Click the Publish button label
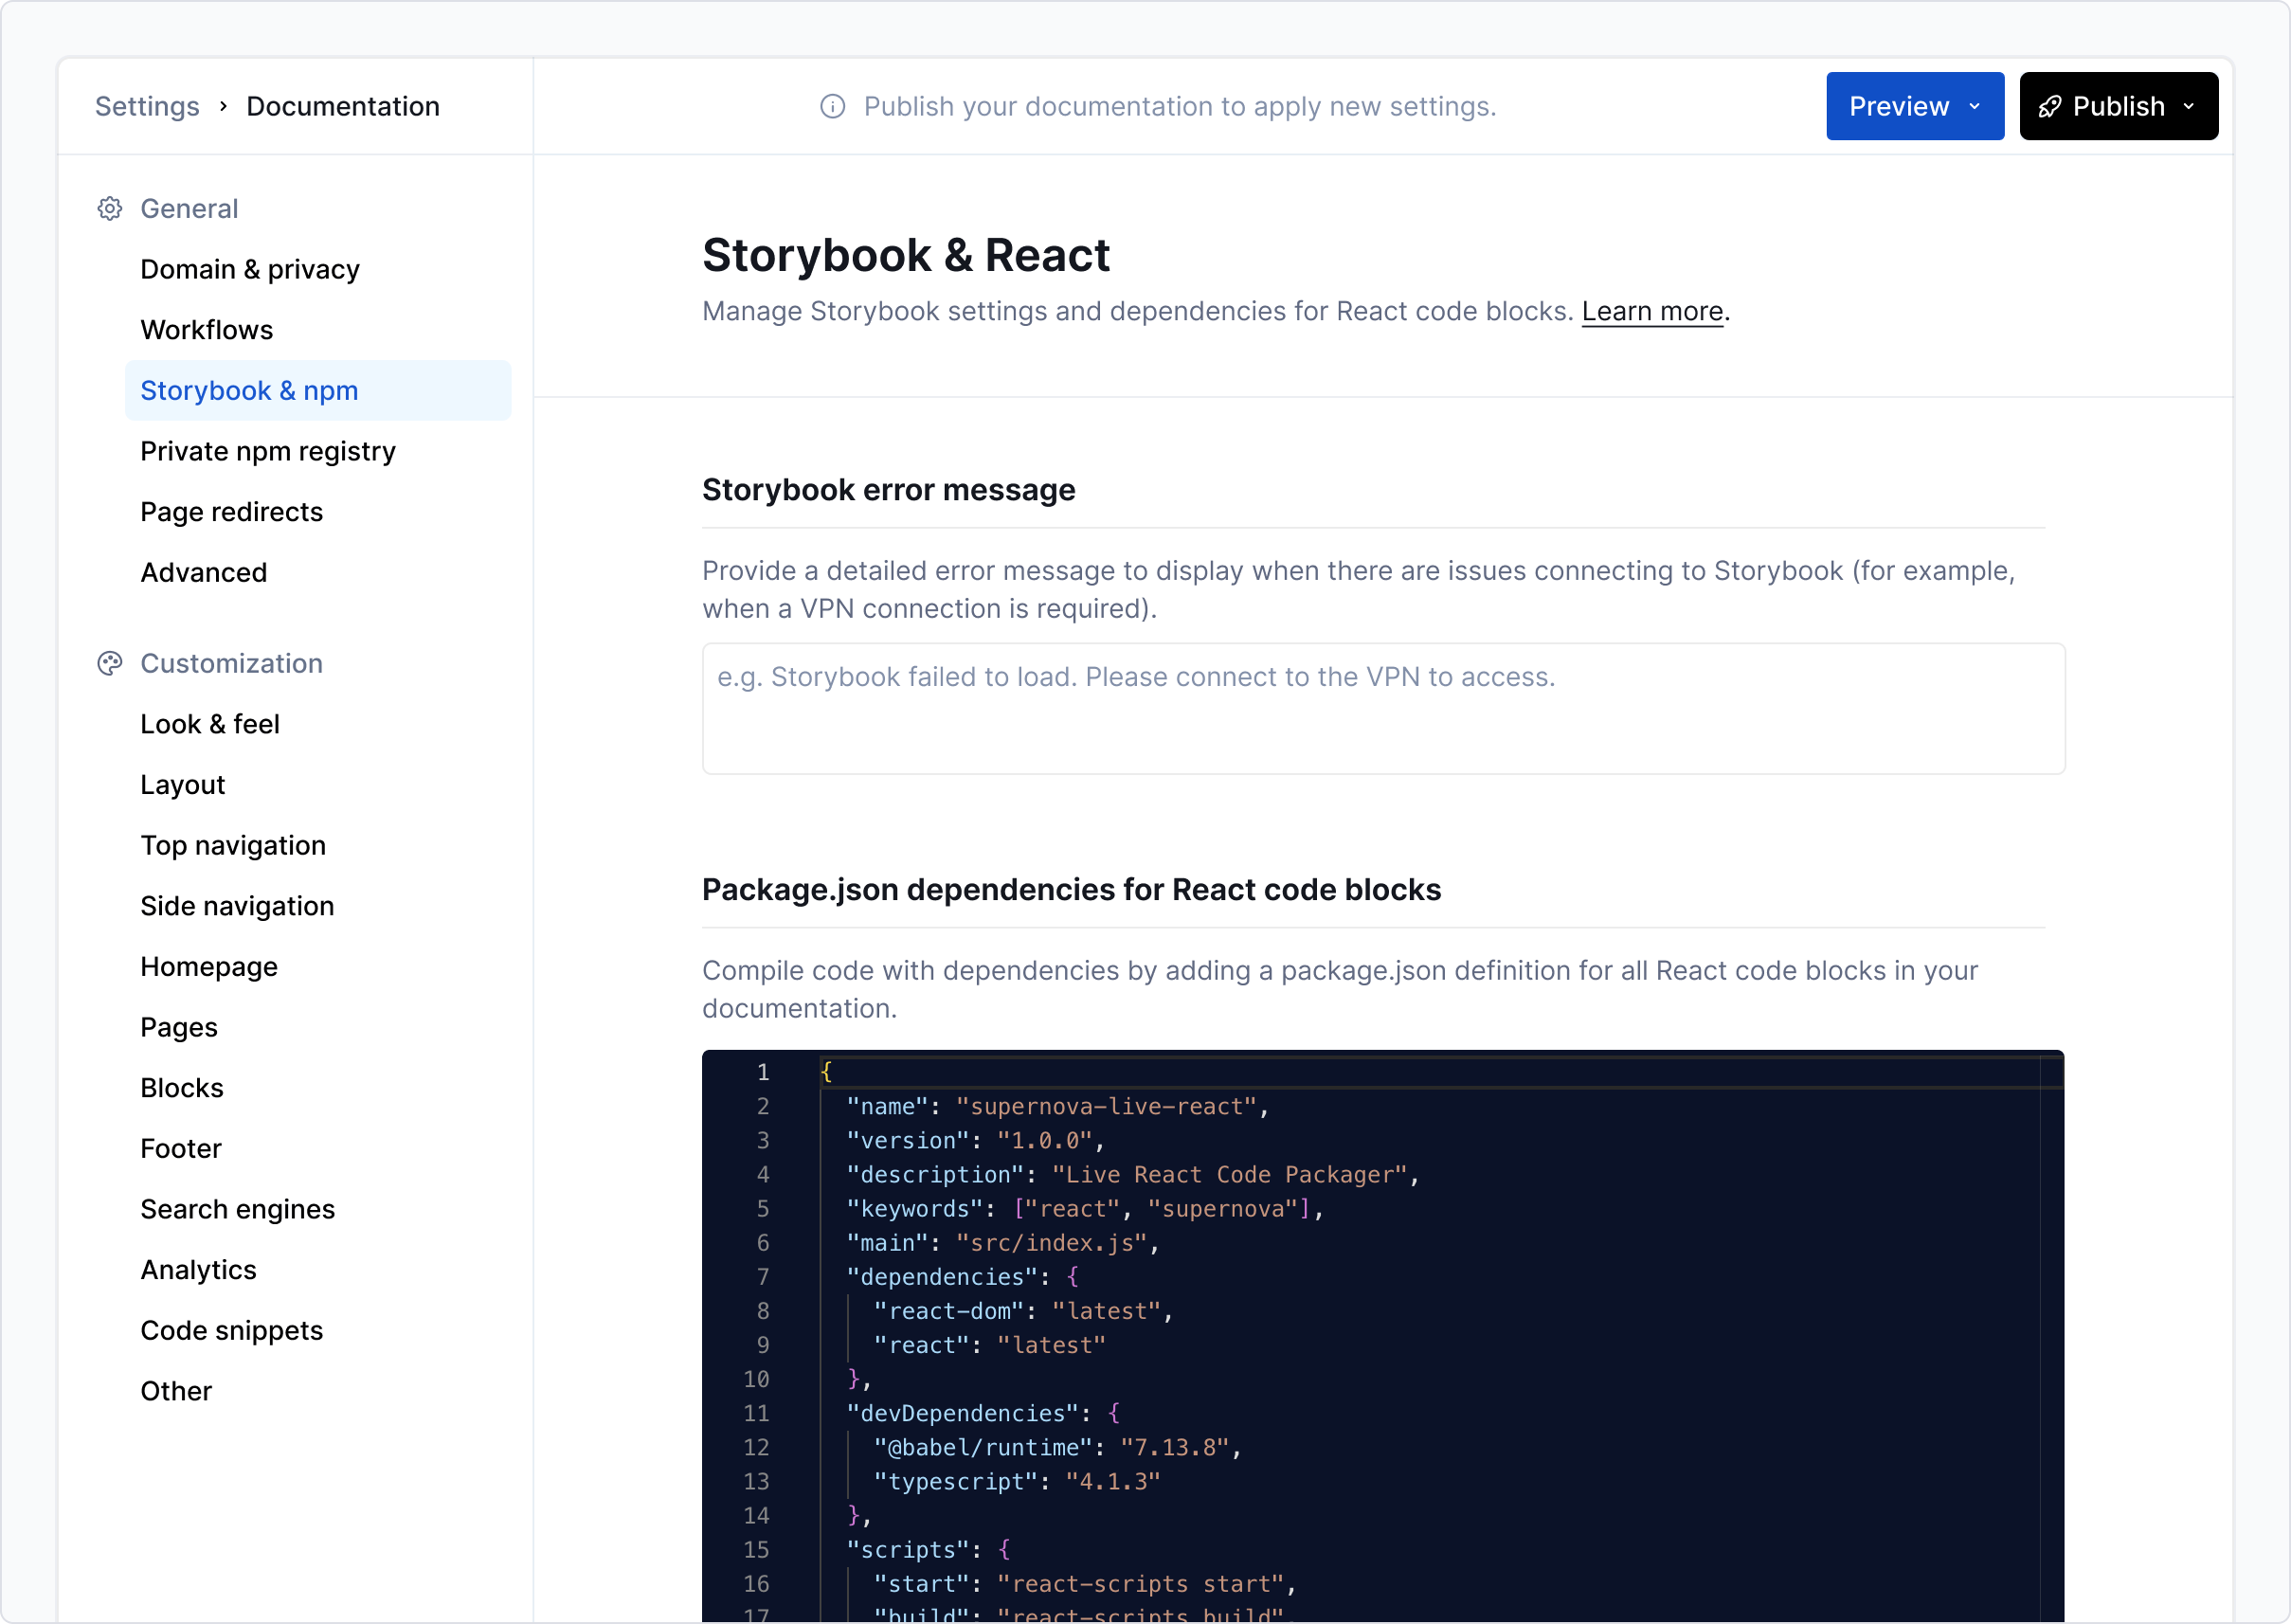This screenshot has height=1624, width=2291. (x=2118, y=106)
